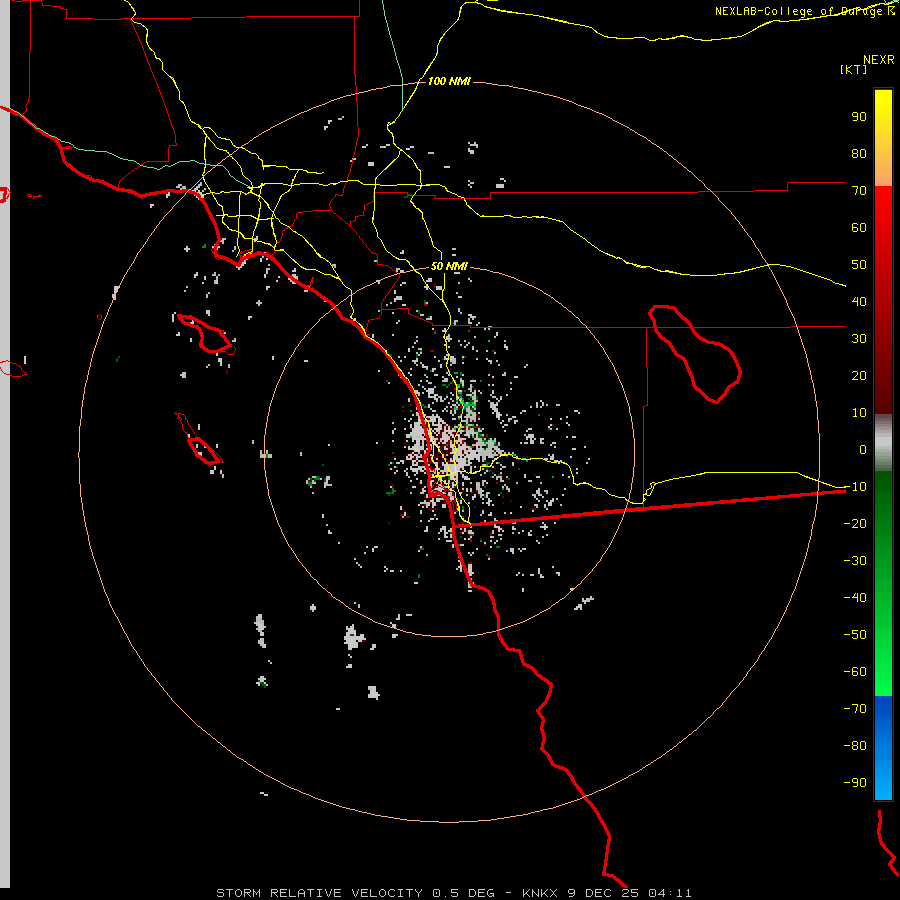This screenshot has height=900, width=900.
Task: Click the 50 value on velocity scale
Action: [x=859, y=265]
